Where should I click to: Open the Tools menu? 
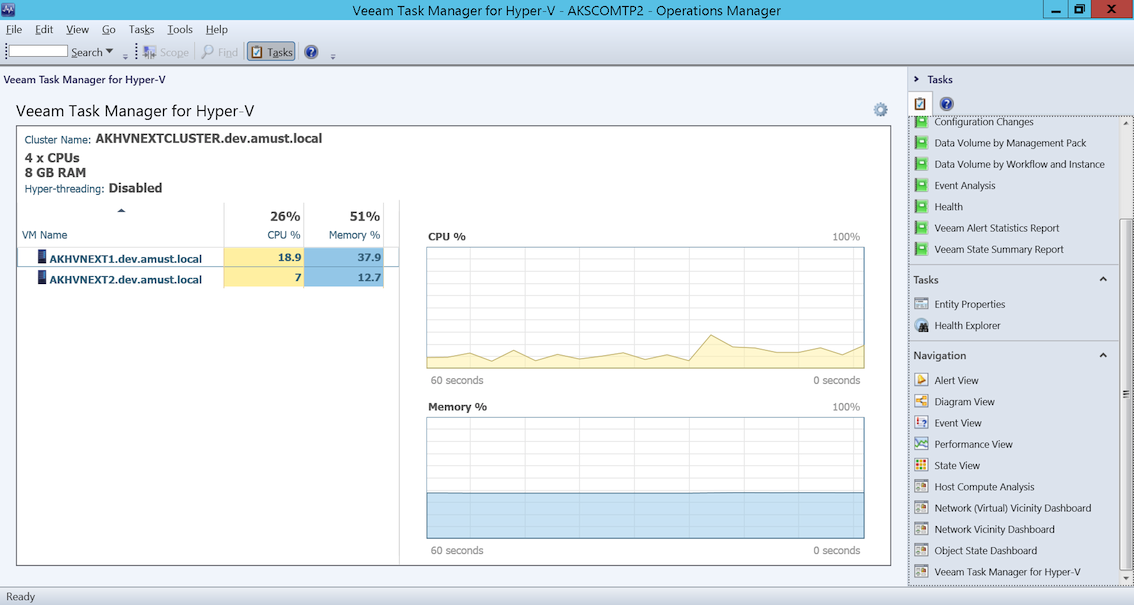[180, 30]
